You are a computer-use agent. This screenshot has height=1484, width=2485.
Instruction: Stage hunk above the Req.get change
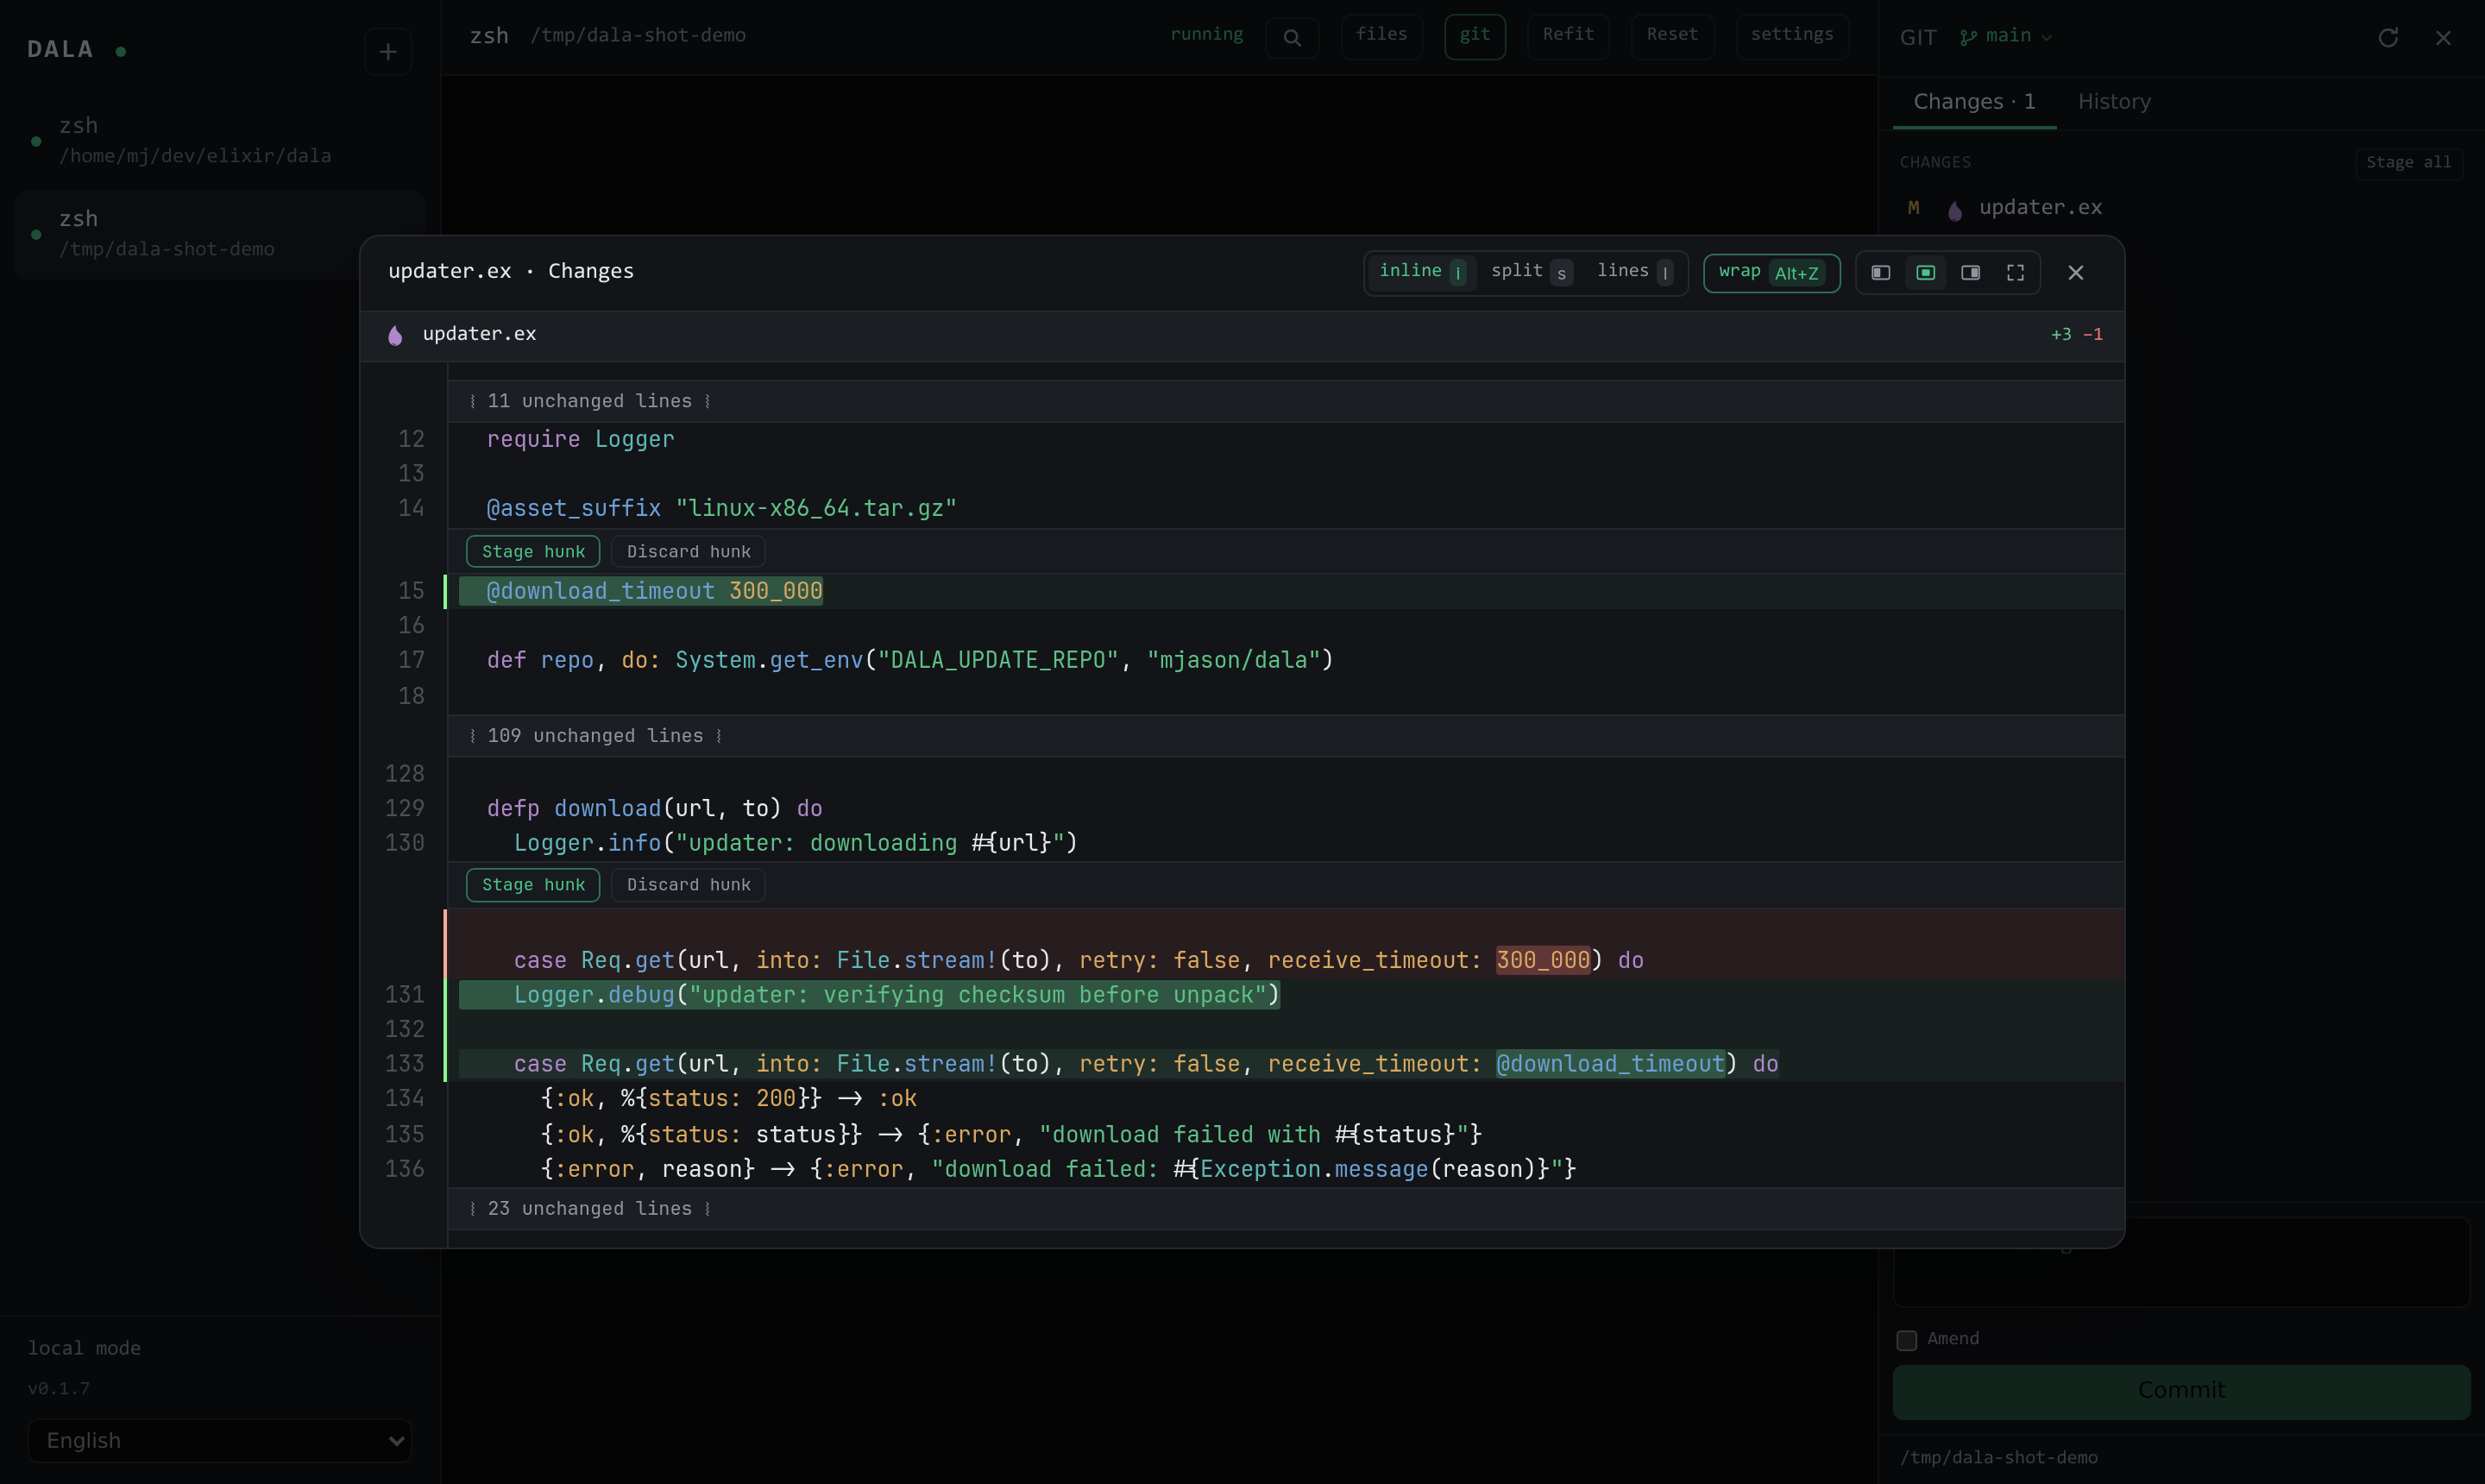click(533, 885)
